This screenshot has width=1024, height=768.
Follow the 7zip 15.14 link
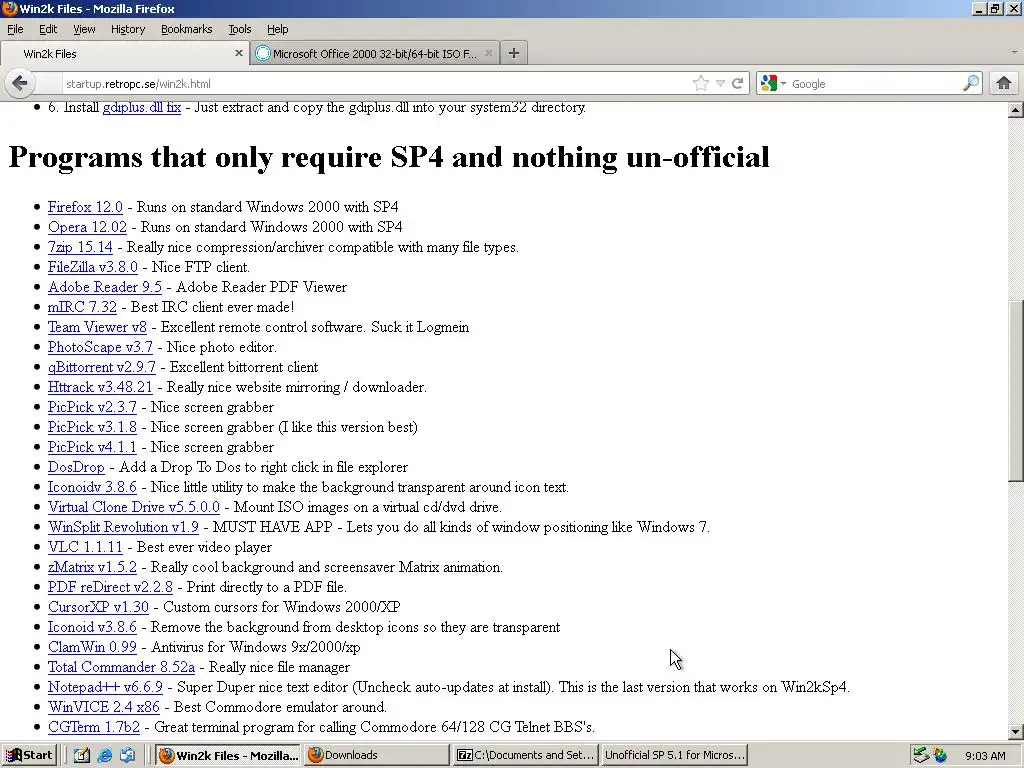(x=80, y=248)
